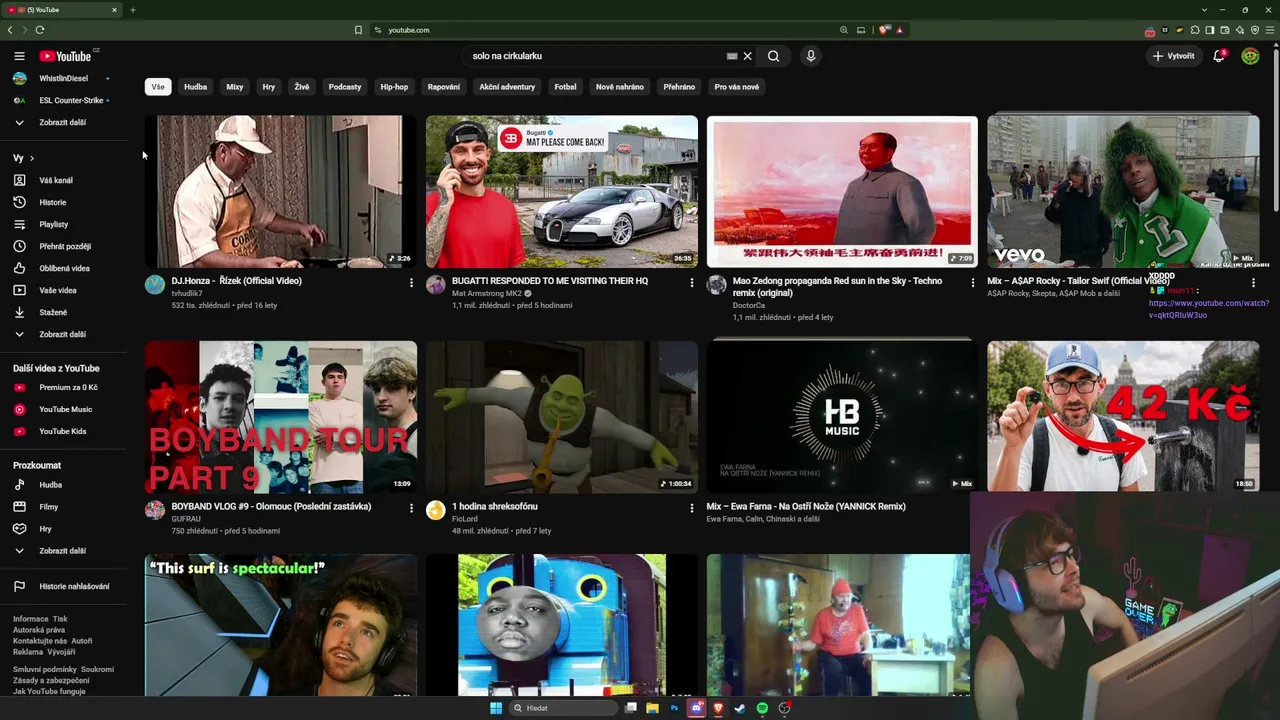Select the Živě filter chip
Viewport: 1280px width, 720px height.
coord(302,87)
